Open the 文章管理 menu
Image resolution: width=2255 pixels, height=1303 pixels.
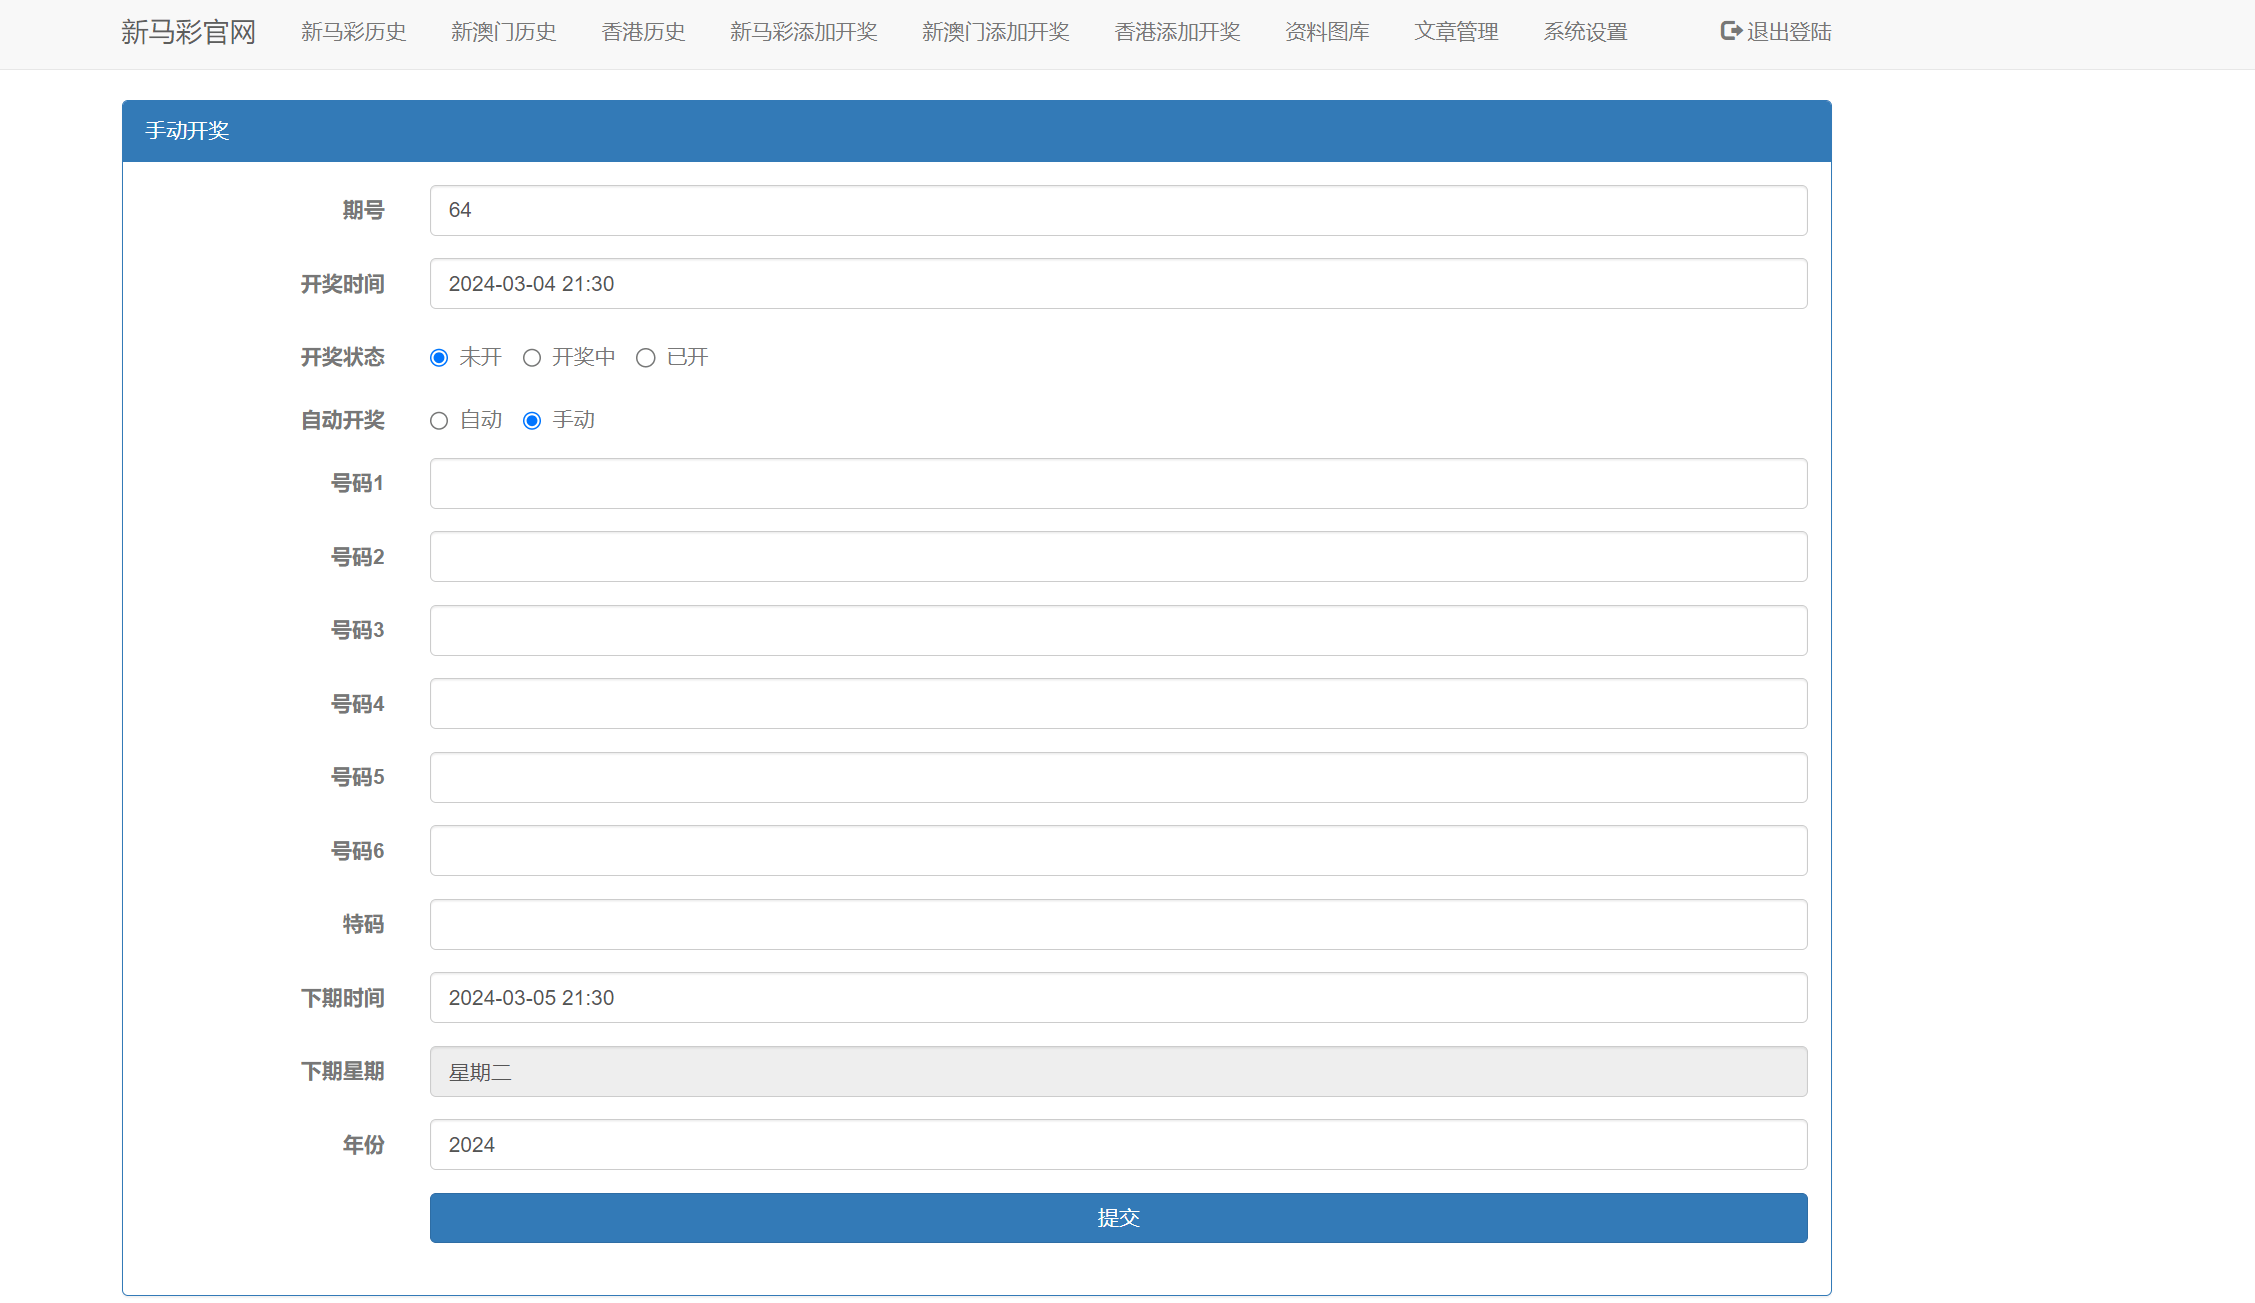point(1456,32)
